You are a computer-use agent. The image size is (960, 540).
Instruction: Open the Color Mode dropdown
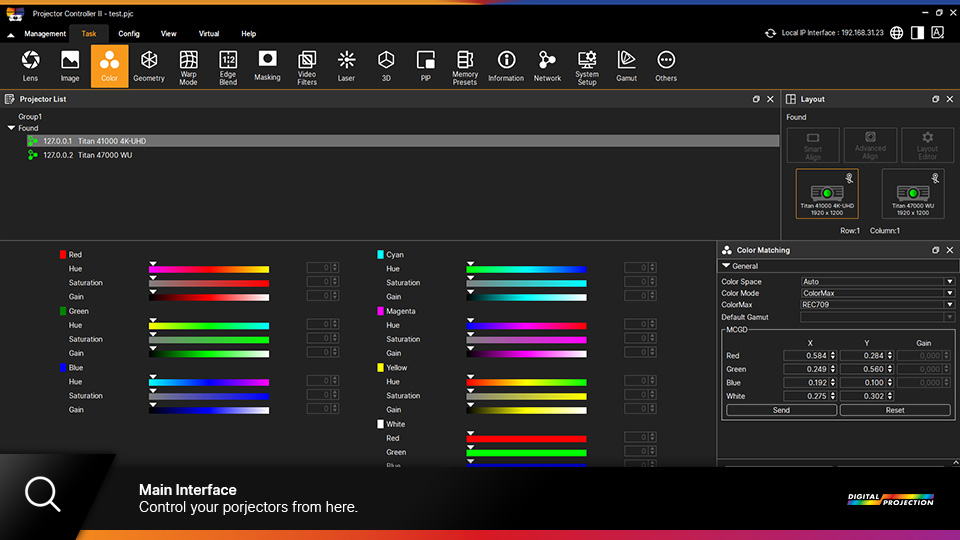coord(877,293)
